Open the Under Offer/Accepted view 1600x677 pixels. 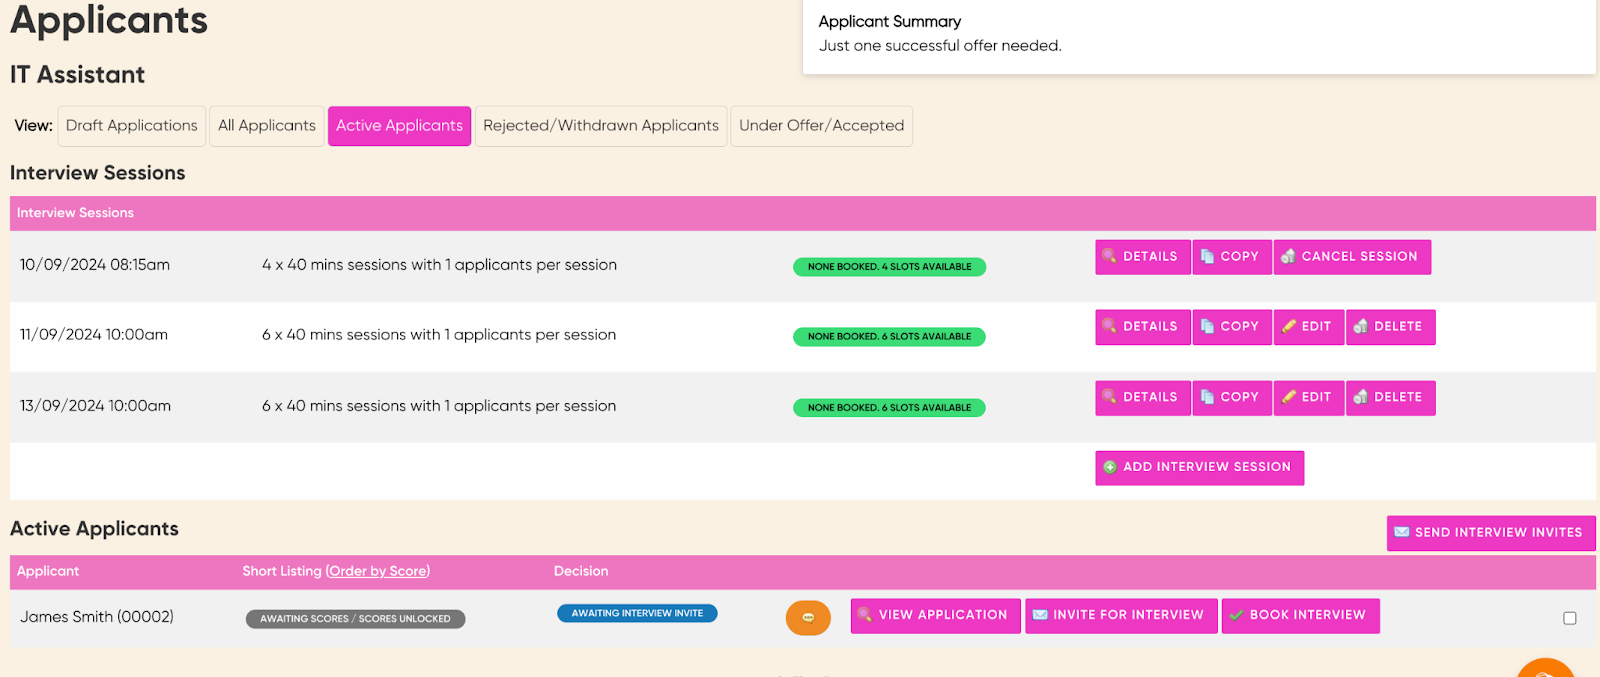click(821, 126)
